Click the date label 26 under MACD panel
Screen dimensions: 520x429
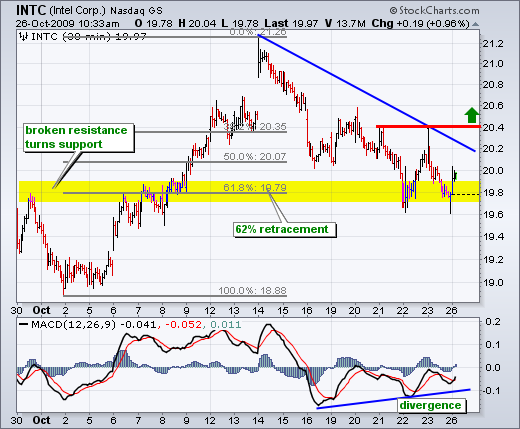[451, 421]
